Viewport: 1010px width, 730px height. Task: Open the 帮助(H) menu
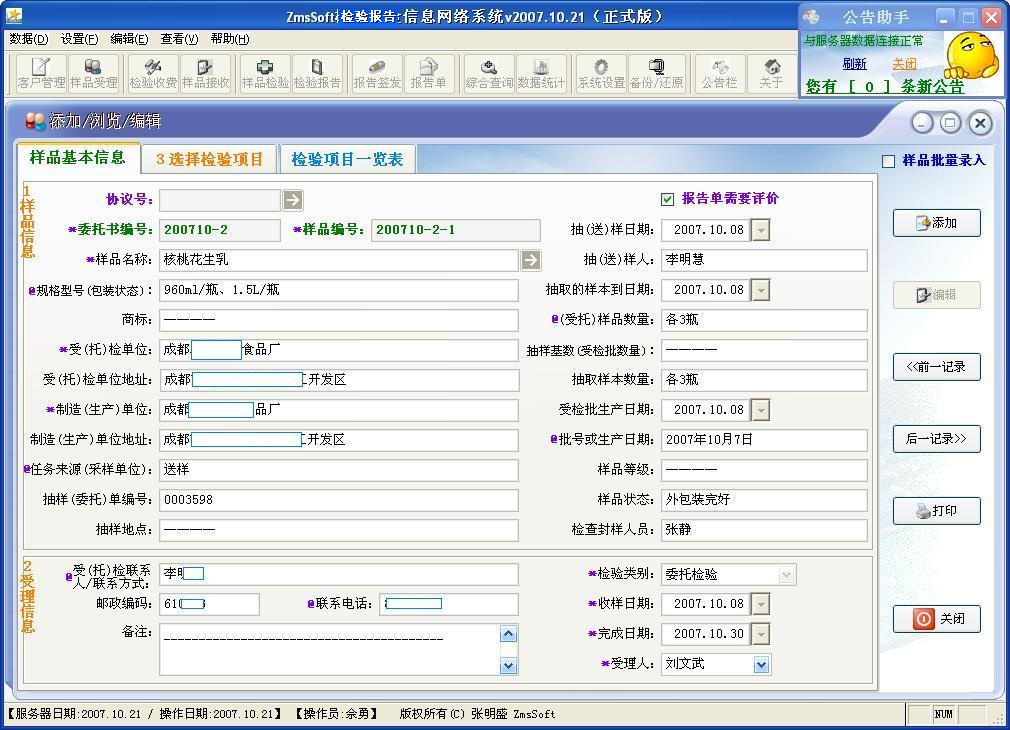[230, 39]
